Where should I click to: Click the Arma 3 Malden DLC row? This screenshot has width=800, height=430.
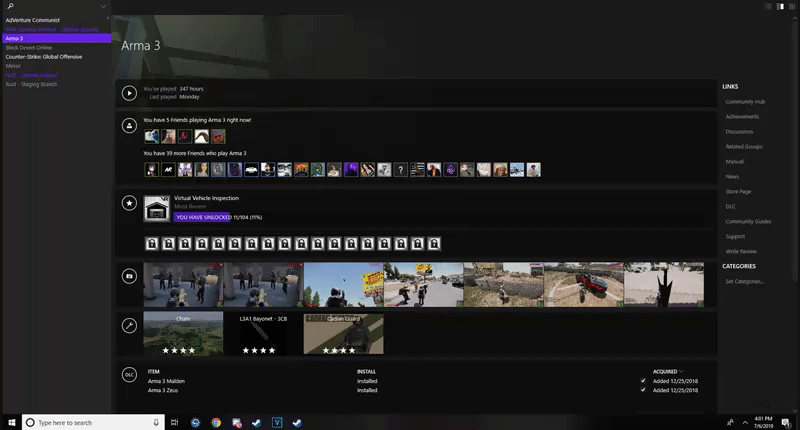pos(423,381)
